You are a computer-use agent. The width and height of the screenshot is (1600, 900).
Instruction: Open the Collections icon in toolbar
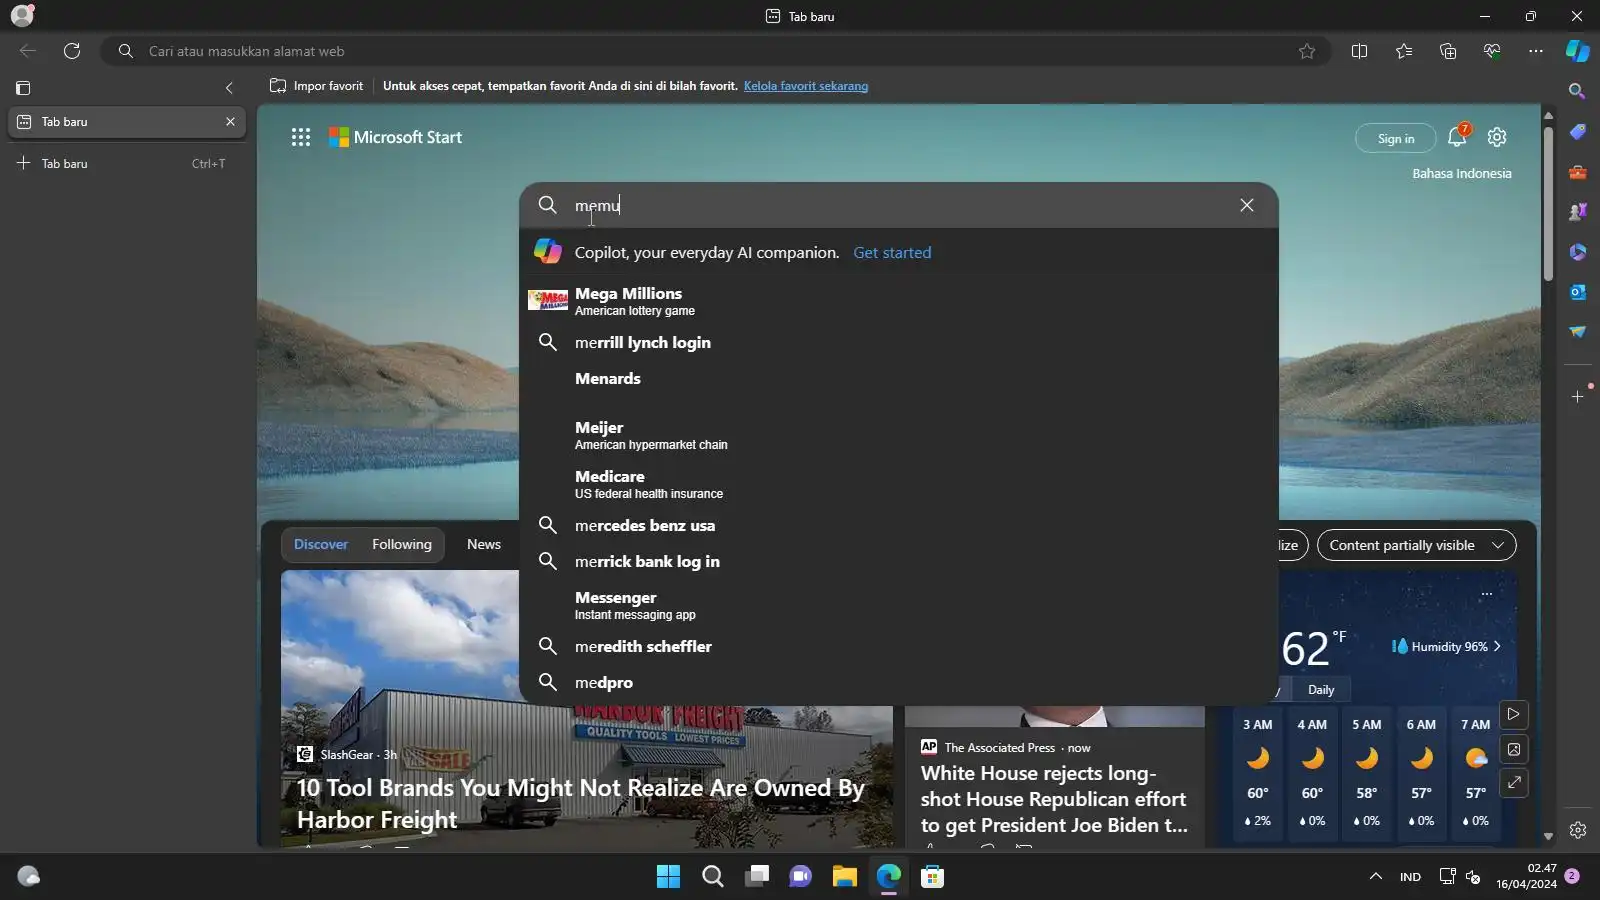(x=1448, y=51)
